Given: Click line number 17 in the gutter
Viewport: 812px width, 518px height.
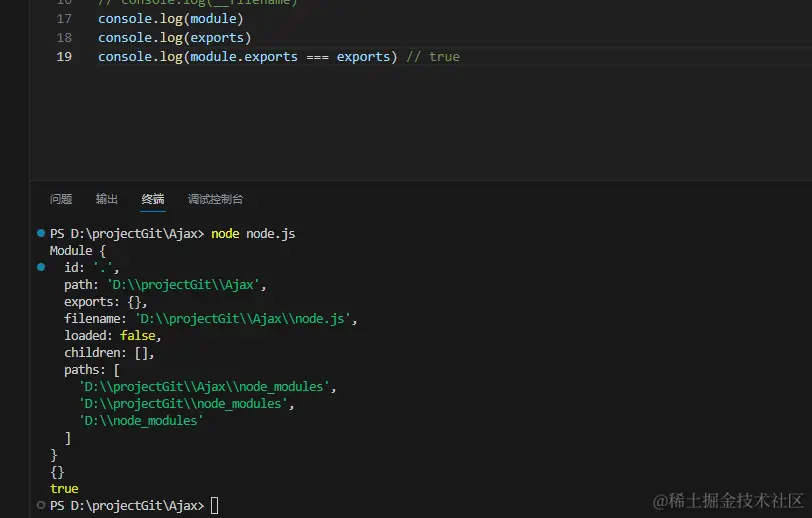Looking at the screenshot, I should click(64, 19).
